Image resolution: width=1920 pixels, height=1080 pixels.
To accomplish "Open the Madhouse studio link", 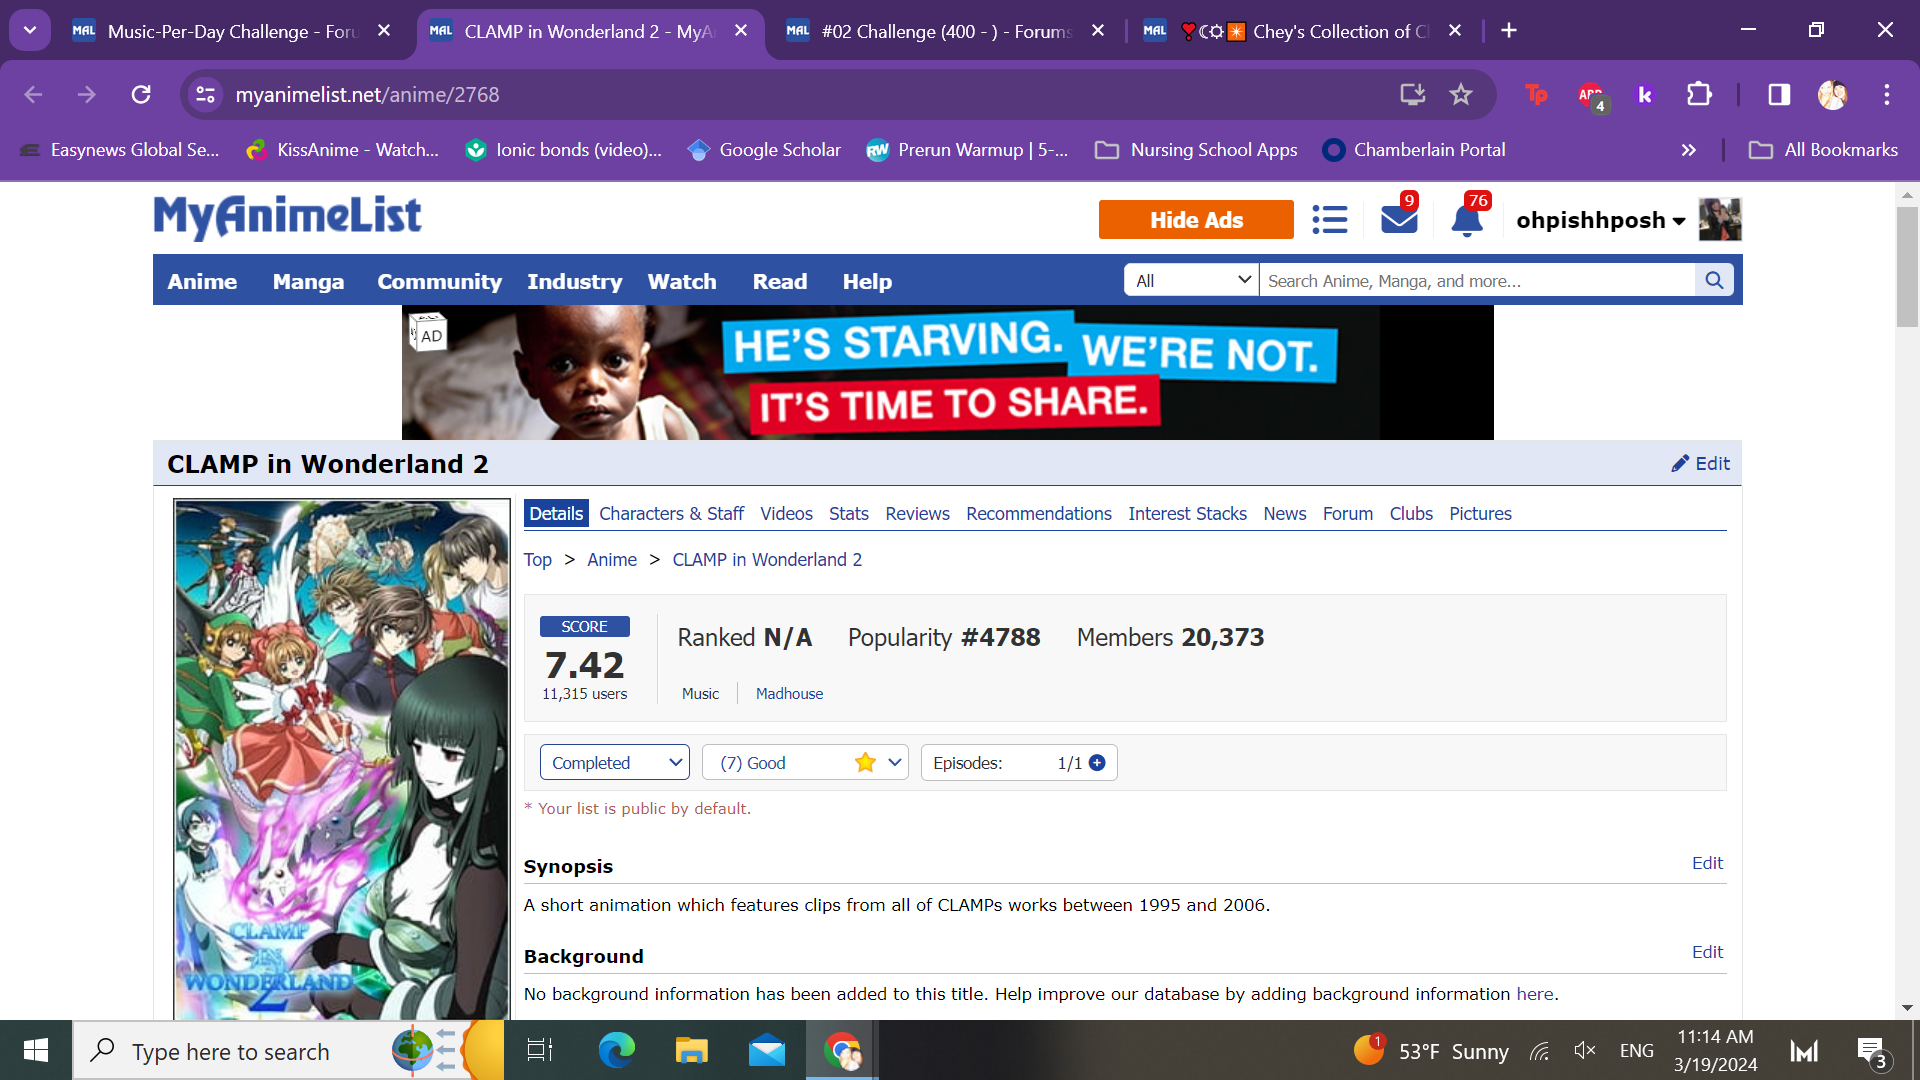I will [789, 694].
